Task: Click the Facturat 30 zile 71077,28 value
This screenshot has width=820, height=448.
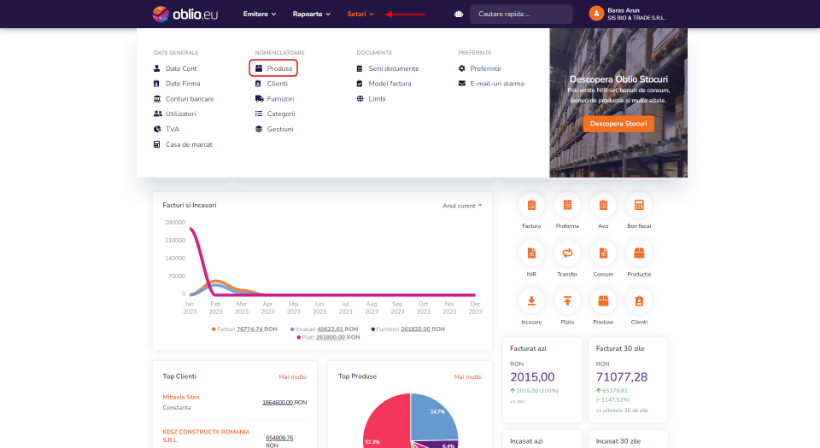Action: click(622, 377)
